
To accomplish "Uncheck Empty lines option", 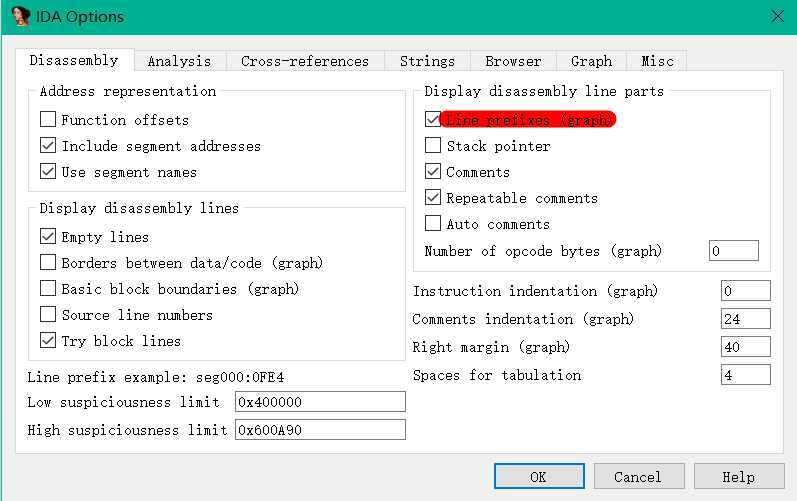I will click(48, 236).
